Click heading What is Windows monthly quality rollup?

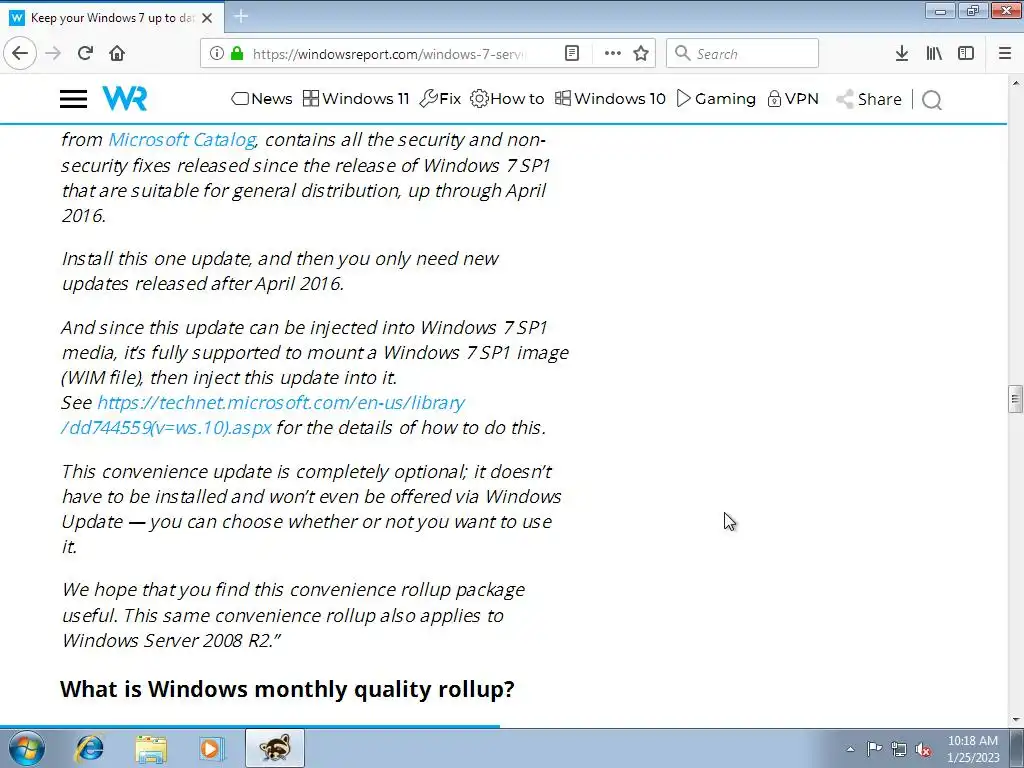[x=287, y=689]
